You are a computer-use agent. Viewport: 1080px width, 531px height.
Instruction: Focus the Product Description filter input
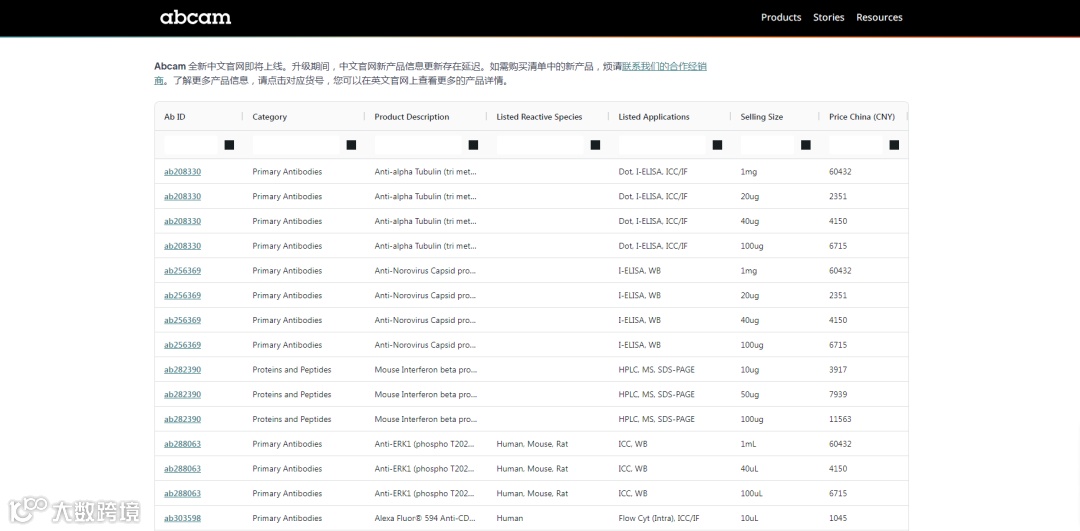point(418,145)
